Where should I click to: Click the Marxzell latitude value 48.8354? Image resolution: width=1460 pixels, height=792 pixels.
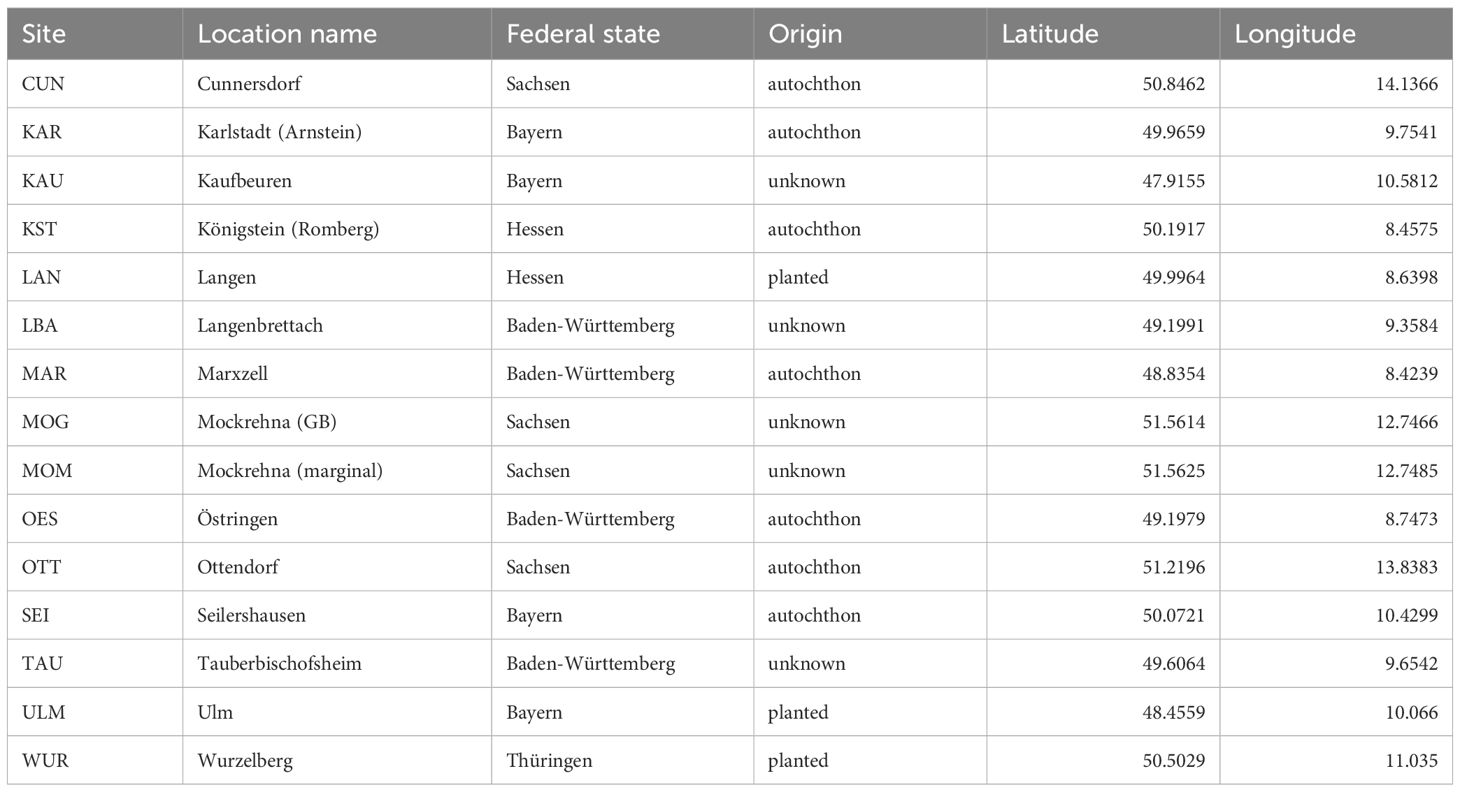point(1175,374)
